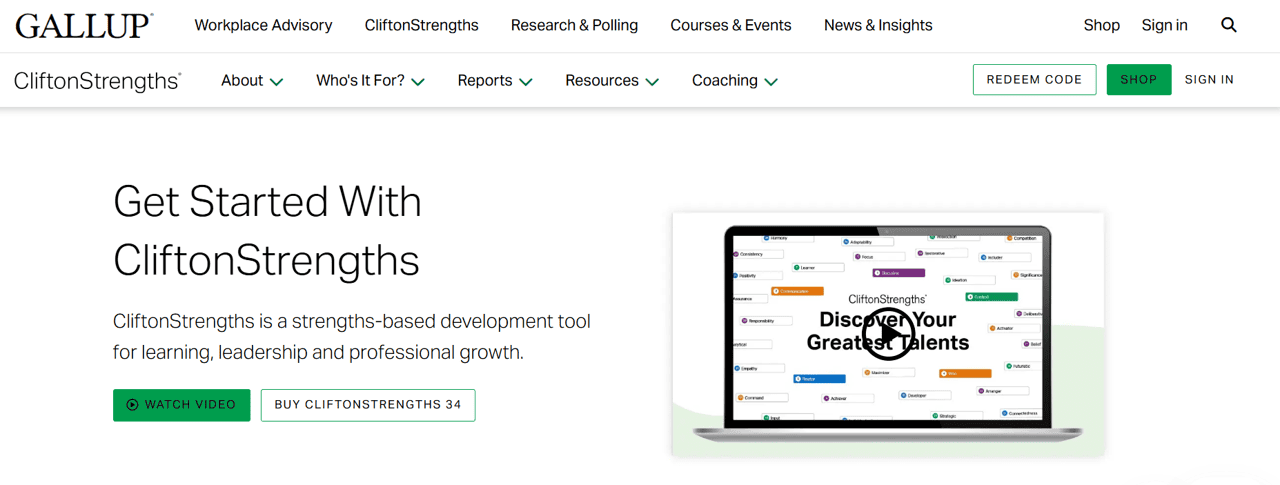Screen dimensions: 1280x485
Task: Open Courses & Events
Action: click(x=731, y=25)
